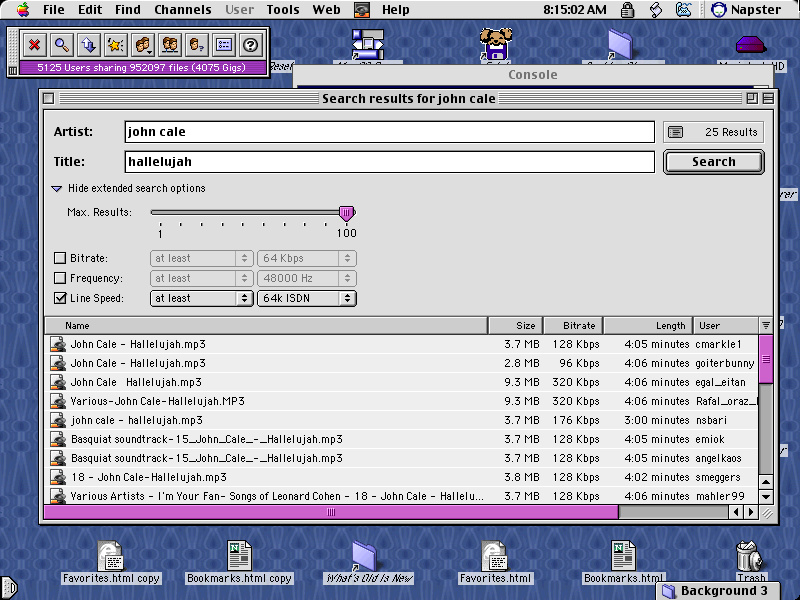The height and width of the screenshot is (600, 800).
Task: Click the file icon beside nsbari's result row
Action: coord(58,420)
